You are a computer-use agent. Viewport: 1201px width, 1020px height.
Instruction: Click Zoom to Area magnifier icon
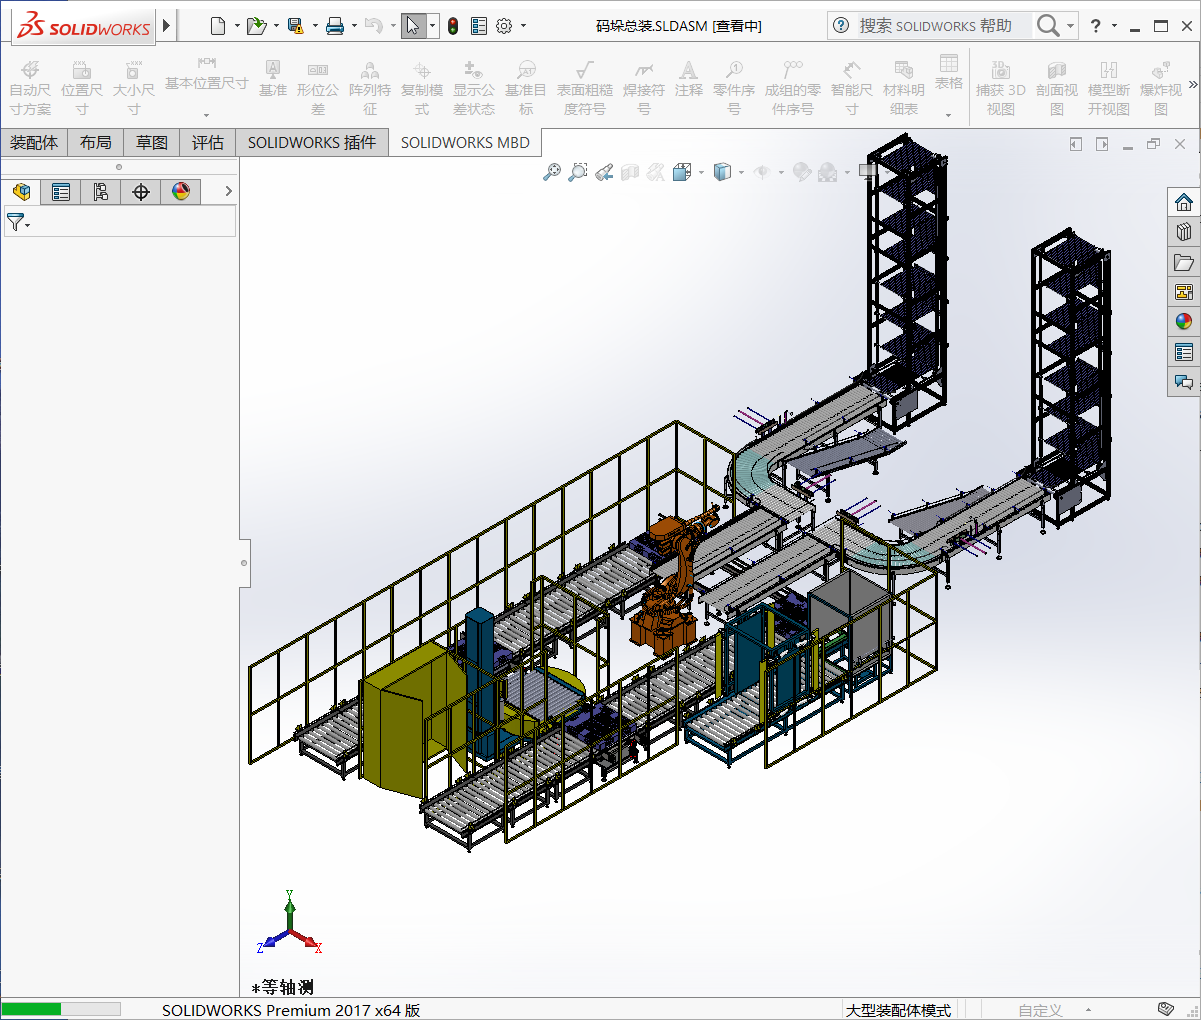pyautogui.click(x=577, y=172)
